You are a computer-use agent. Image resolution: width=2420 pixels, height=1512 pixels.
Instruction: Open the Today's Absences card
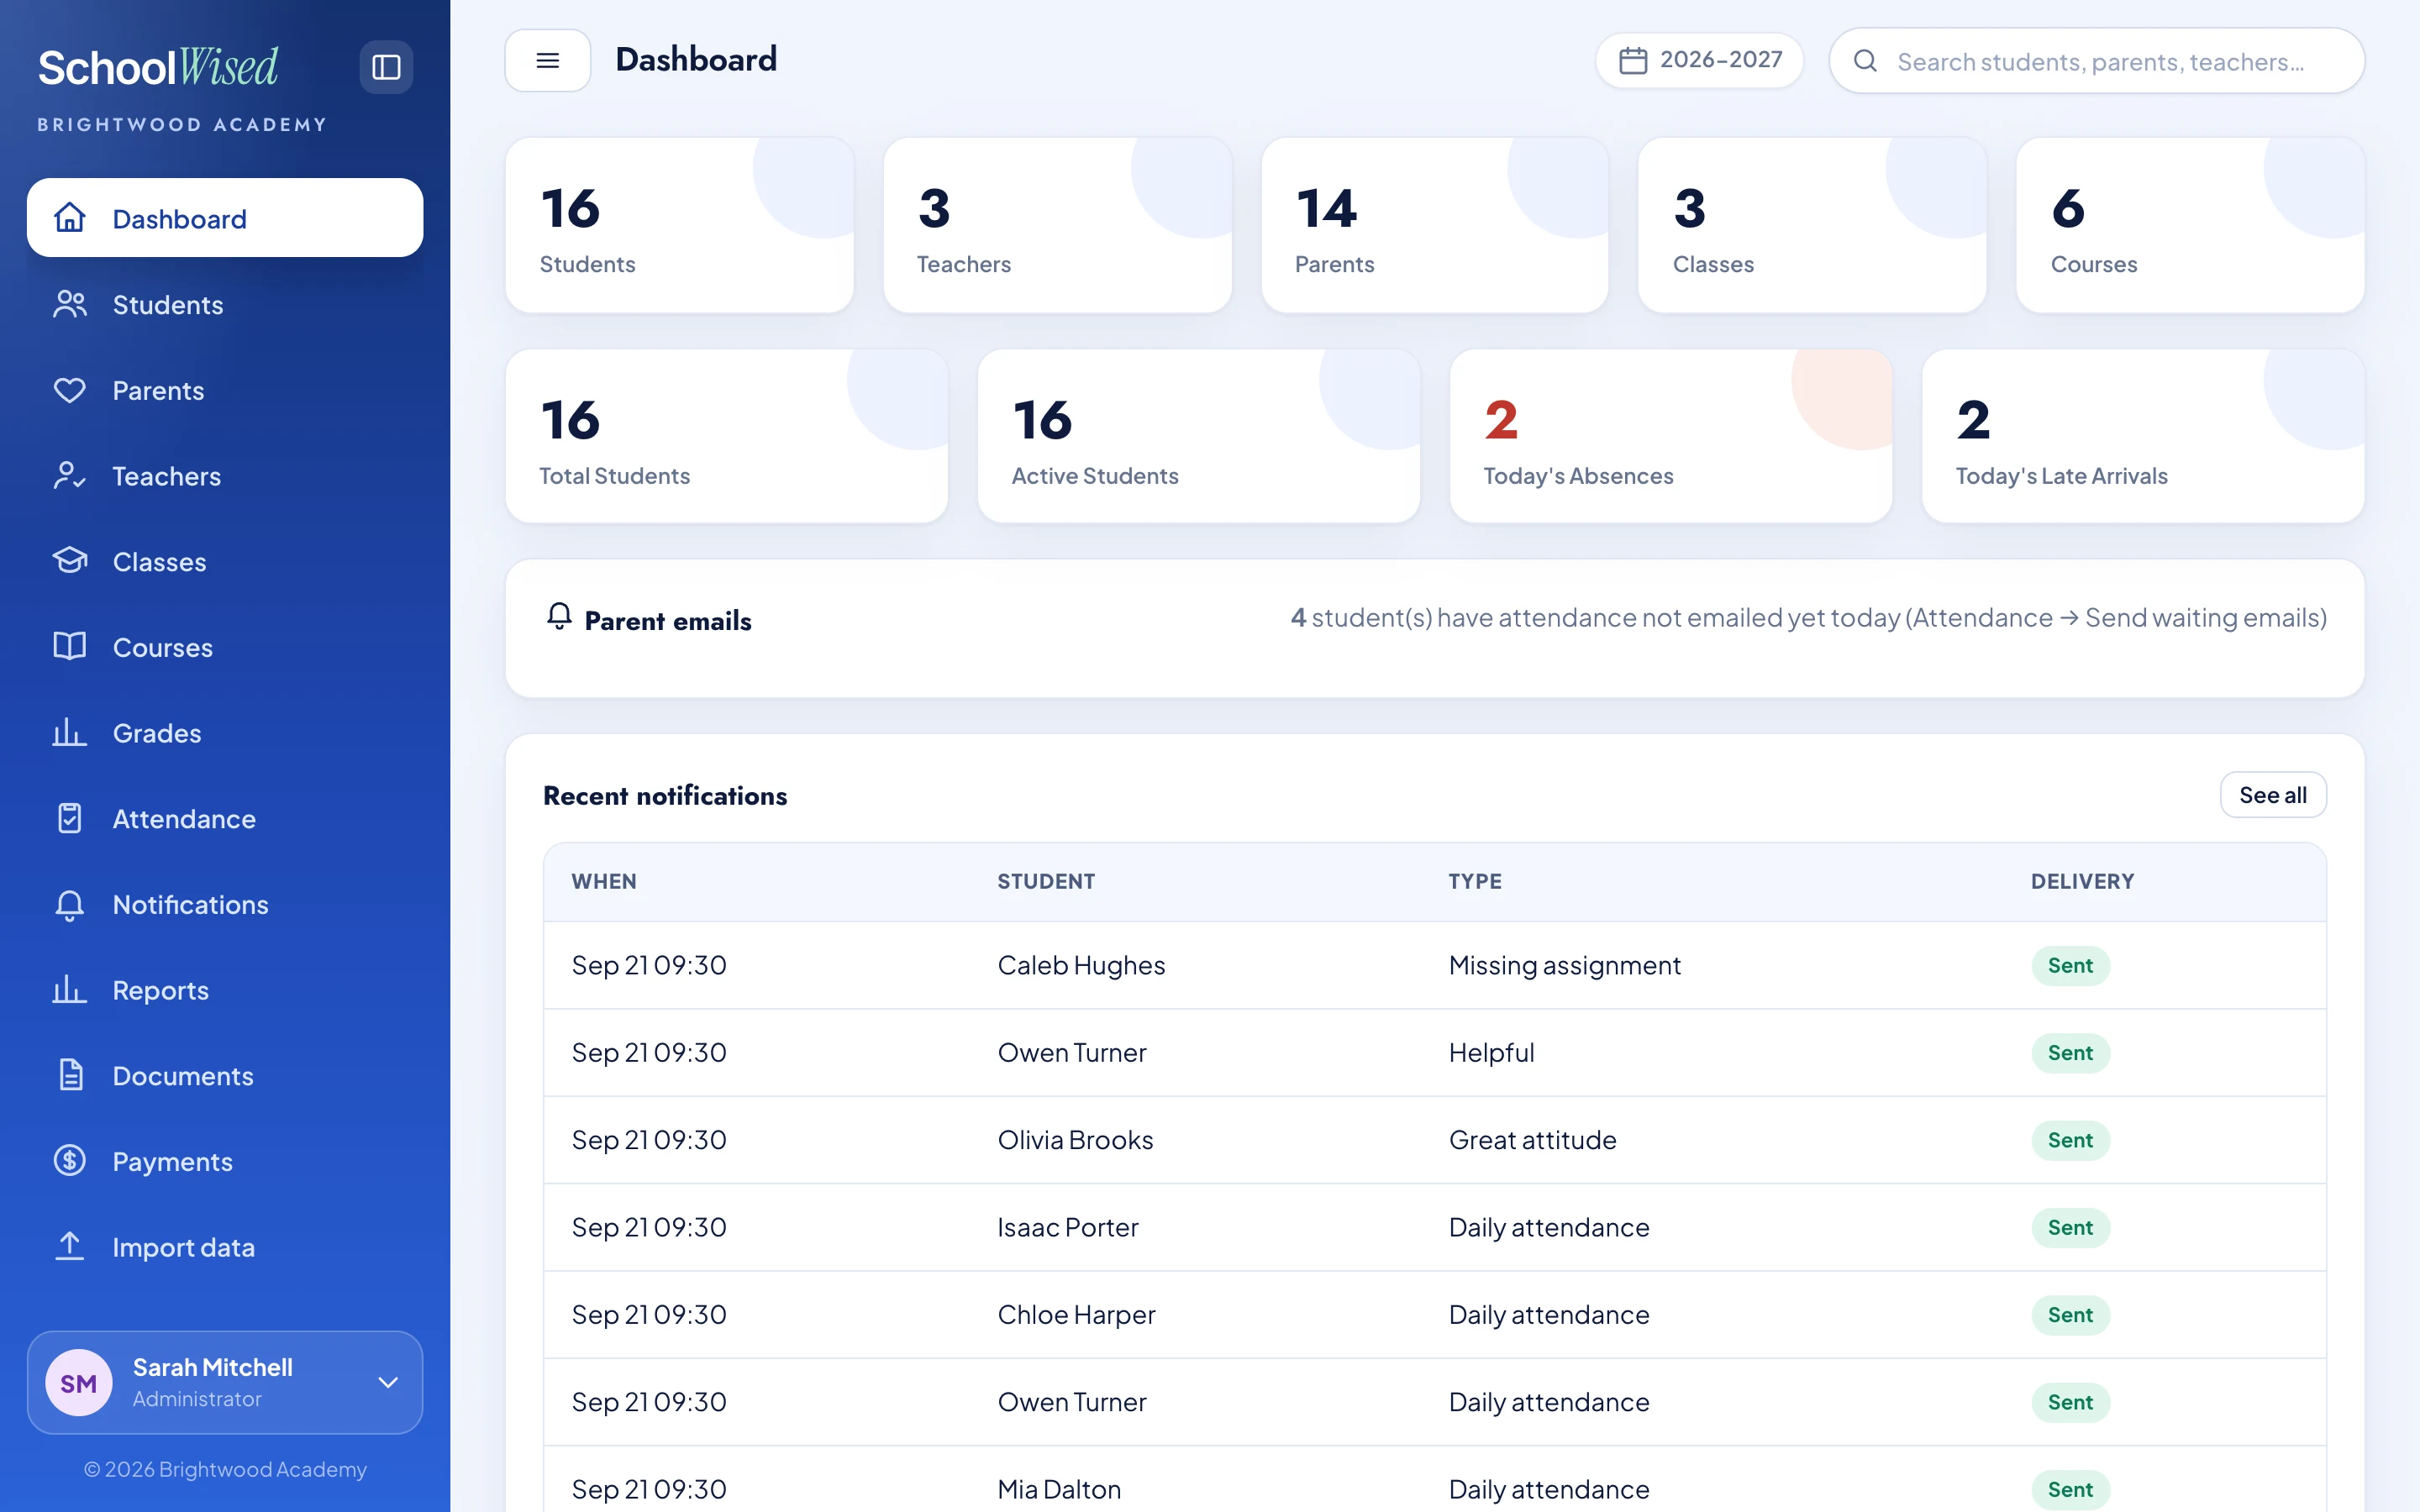(x=1671, y=436)
